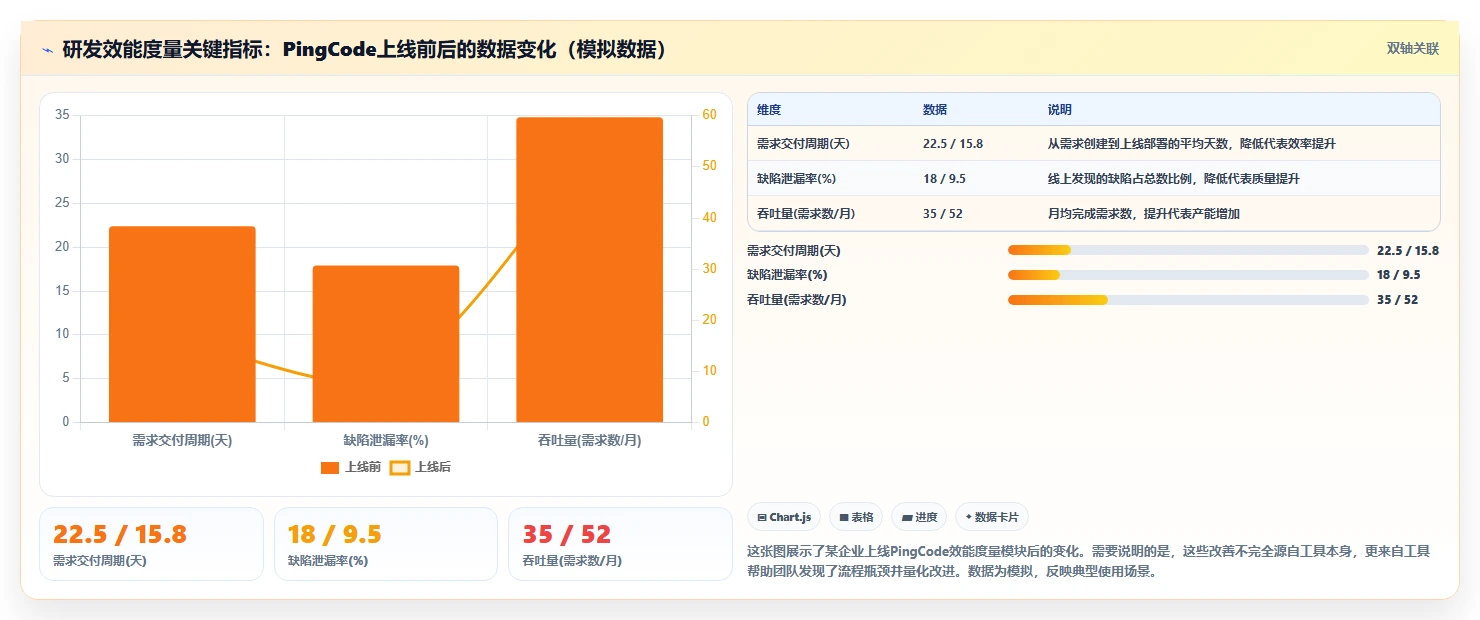Viewport: 1480px width, 620px height.
Task: Click the 双轴关联 badge in the header
Action: (1412, 48)
